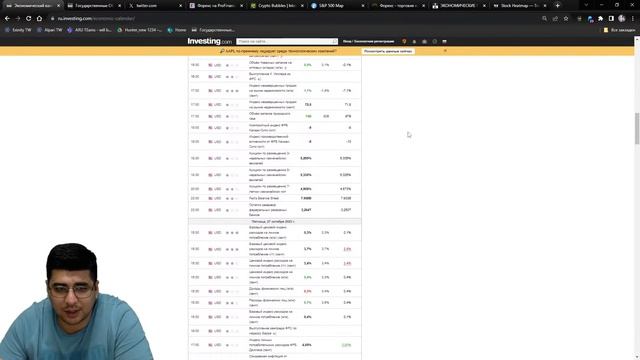Open the Chrome three-dot menu

tap(633, 18)
